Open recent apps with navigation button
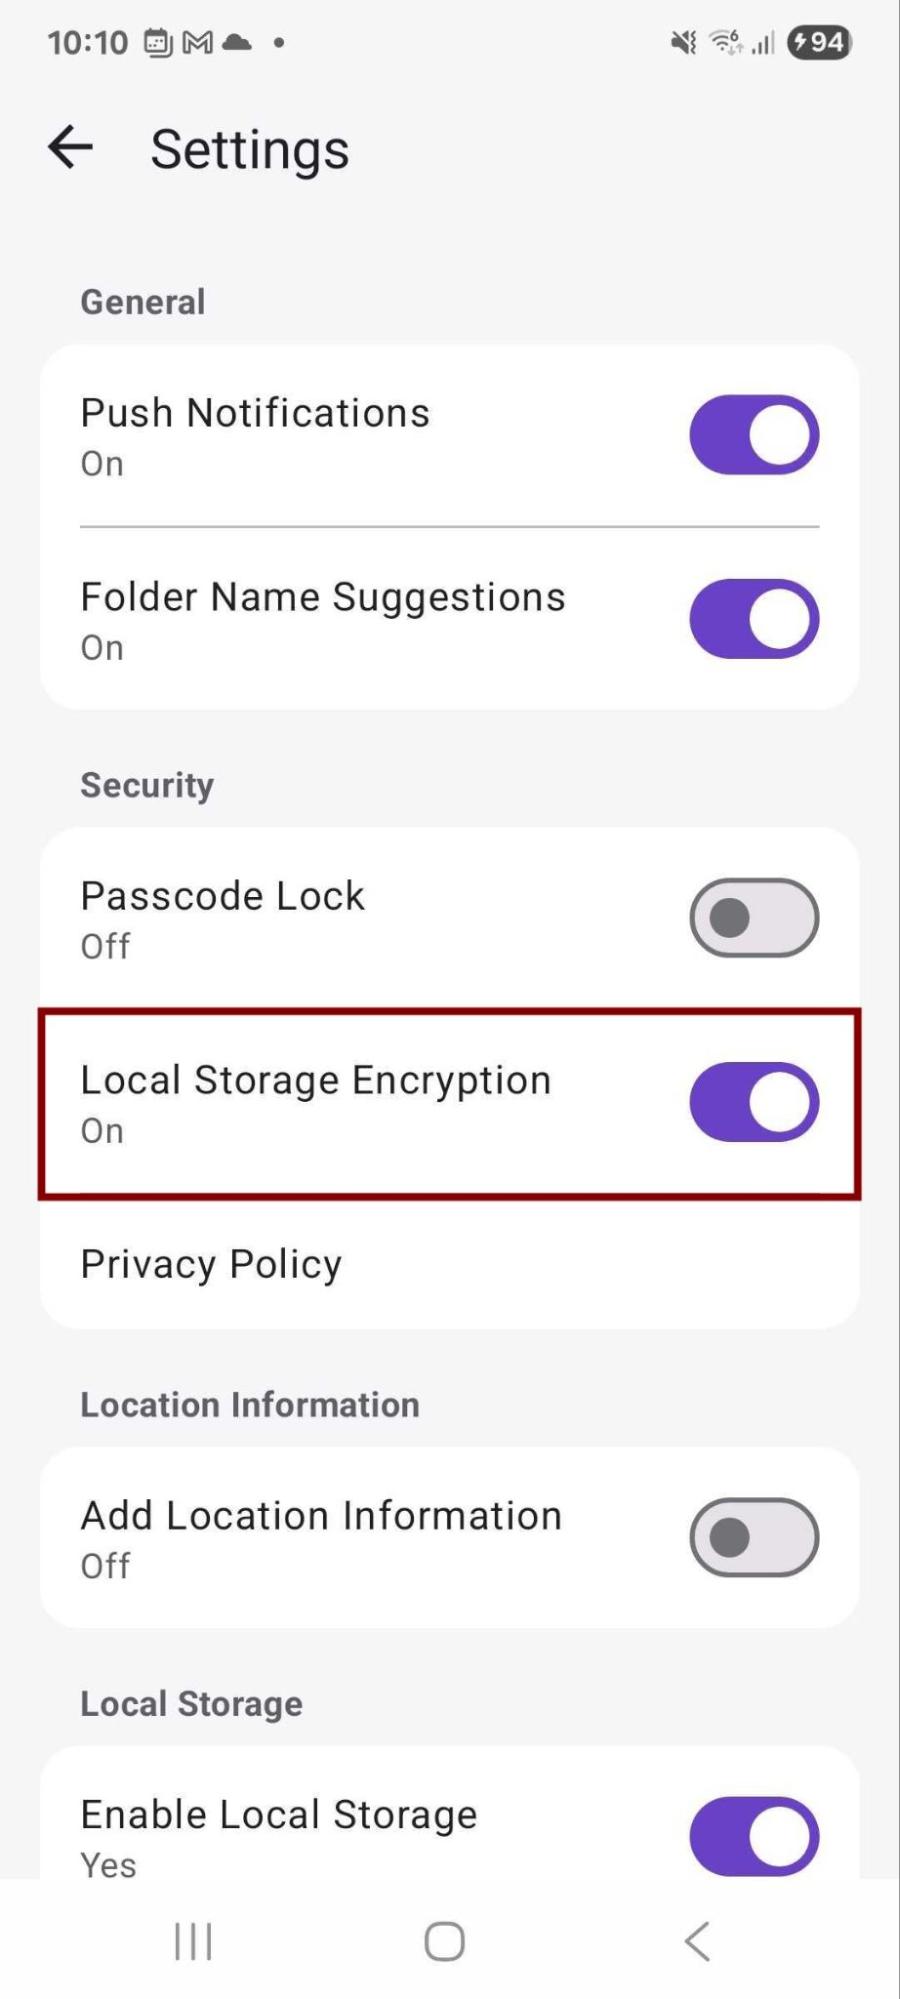Viewport: 900px width, 1999px height. point(193,1942)
